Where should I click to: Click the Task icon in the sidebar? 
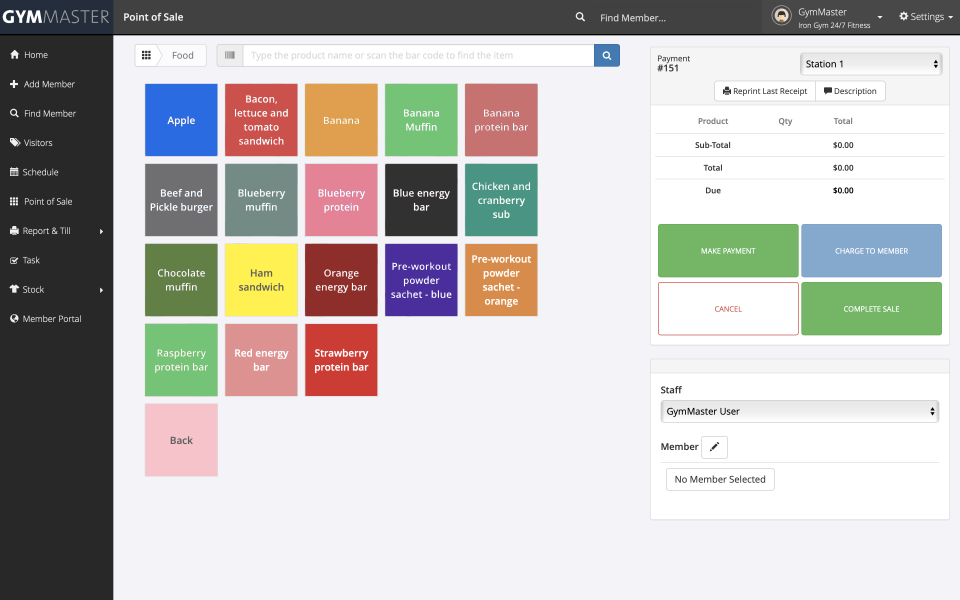14,260
